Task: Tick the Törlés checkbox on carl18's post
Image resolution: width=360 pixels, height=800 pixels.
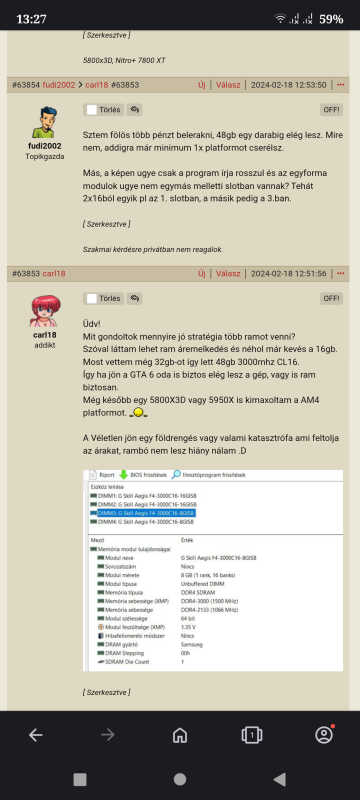Action: pos(91,298)
